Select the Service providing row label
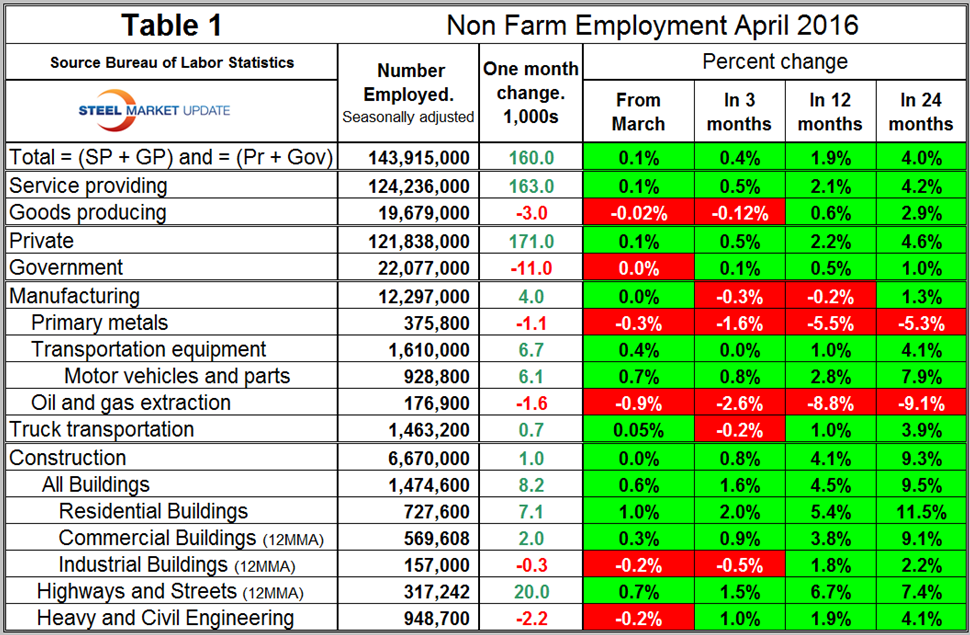Viewport: 970px width, 635px height. (88, 186)
